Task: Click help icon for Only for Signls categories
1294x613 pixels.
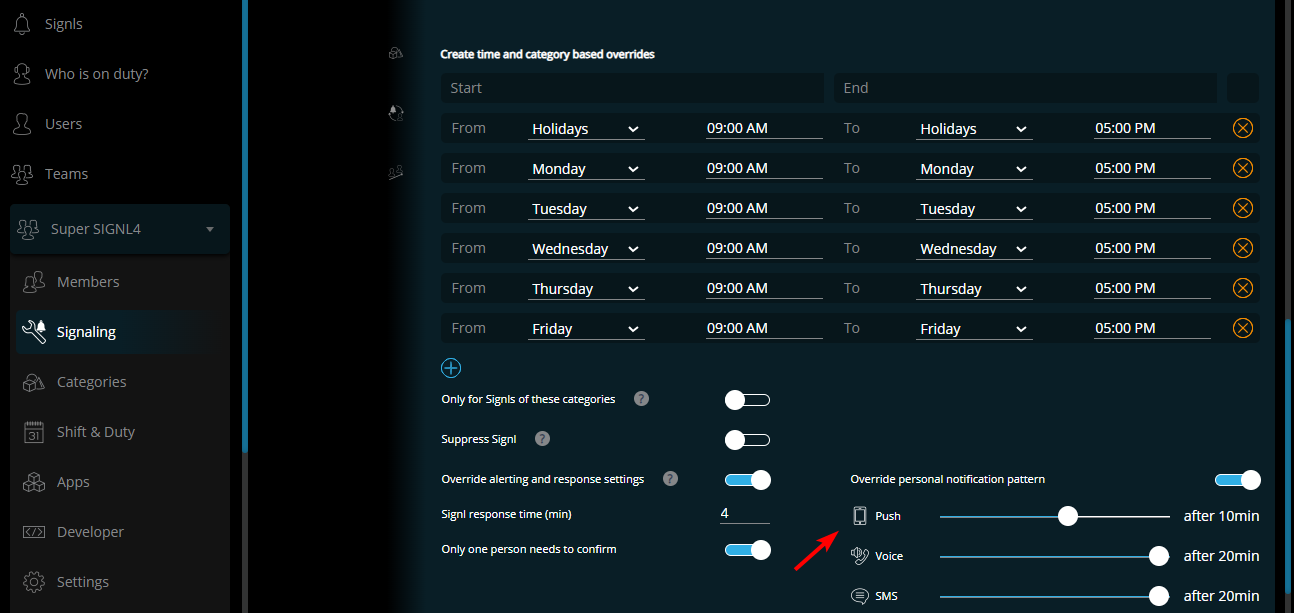Action: coord(642,399)
